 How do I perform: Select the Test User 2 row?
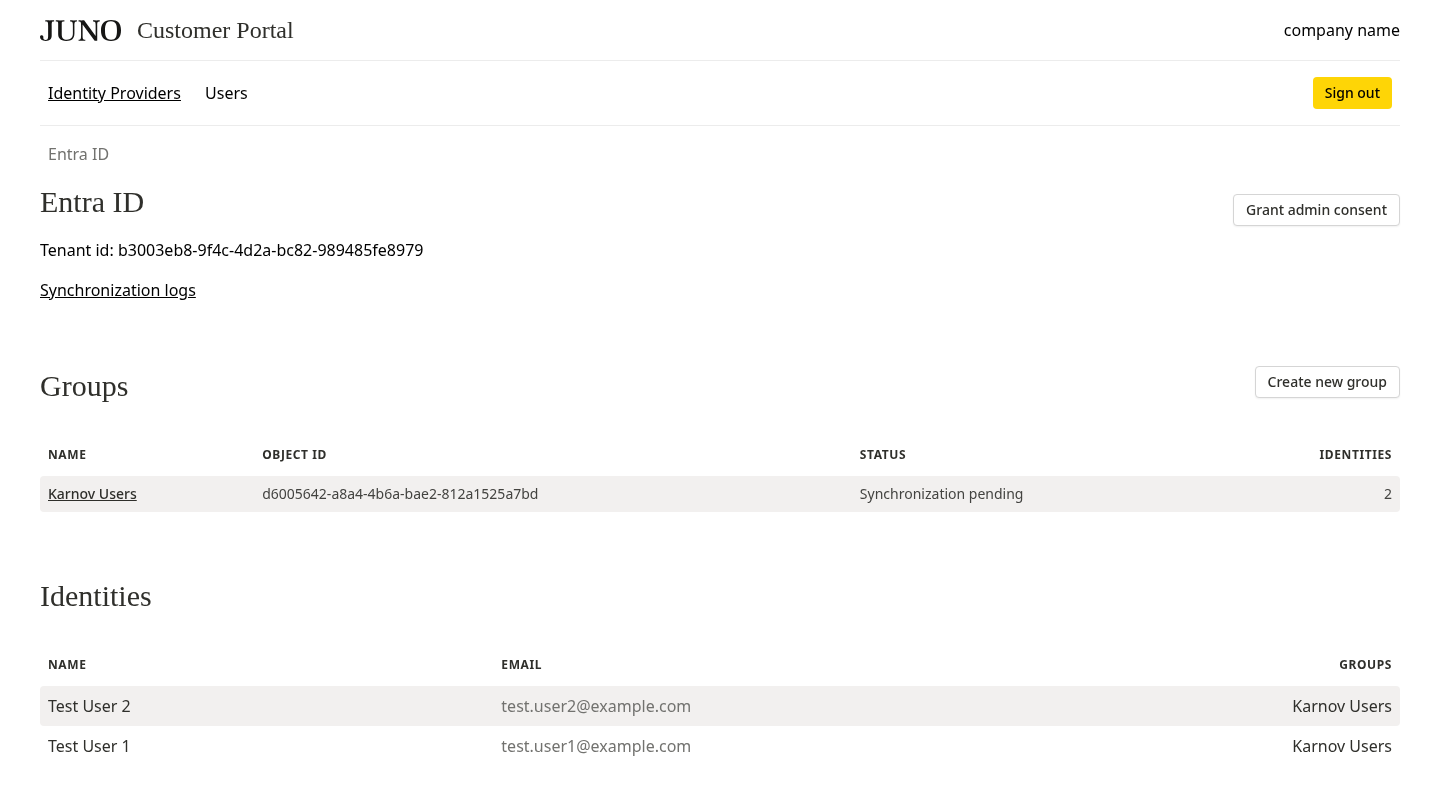tap(89, 706)
